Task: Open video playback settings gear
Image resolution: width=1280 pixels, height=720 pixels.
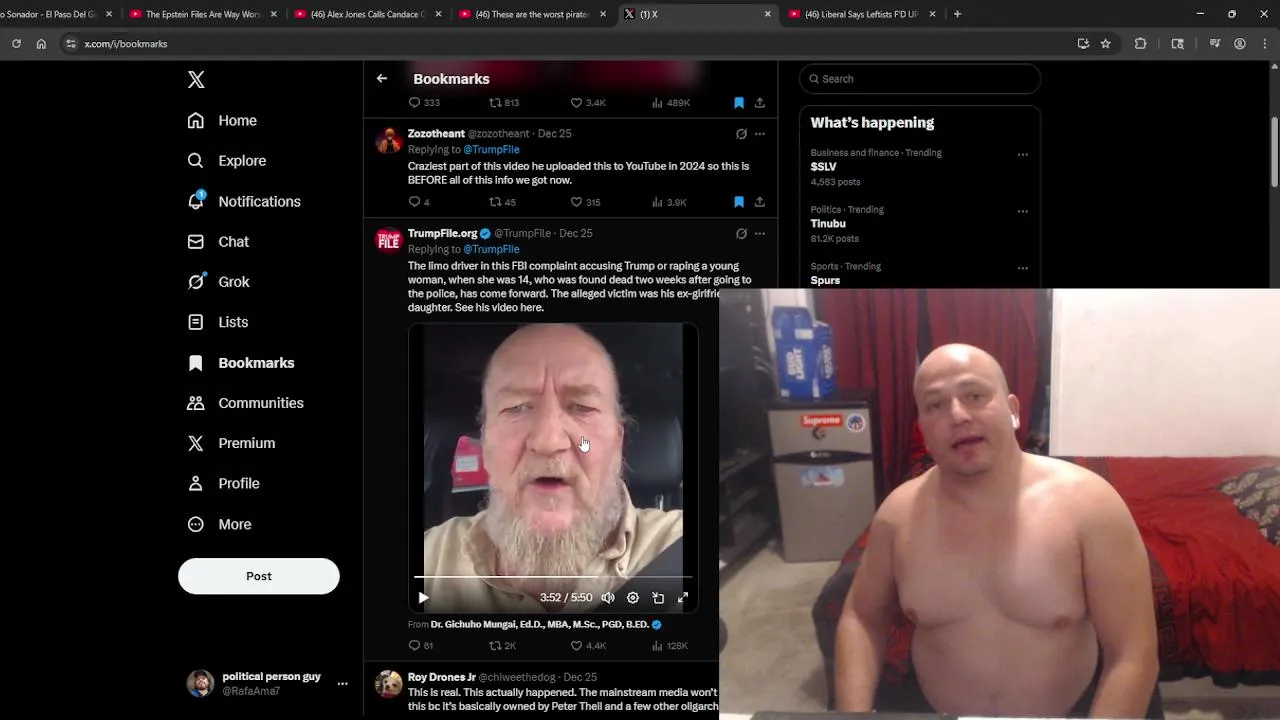Action: pyautogui.click(x=633, y=598)
